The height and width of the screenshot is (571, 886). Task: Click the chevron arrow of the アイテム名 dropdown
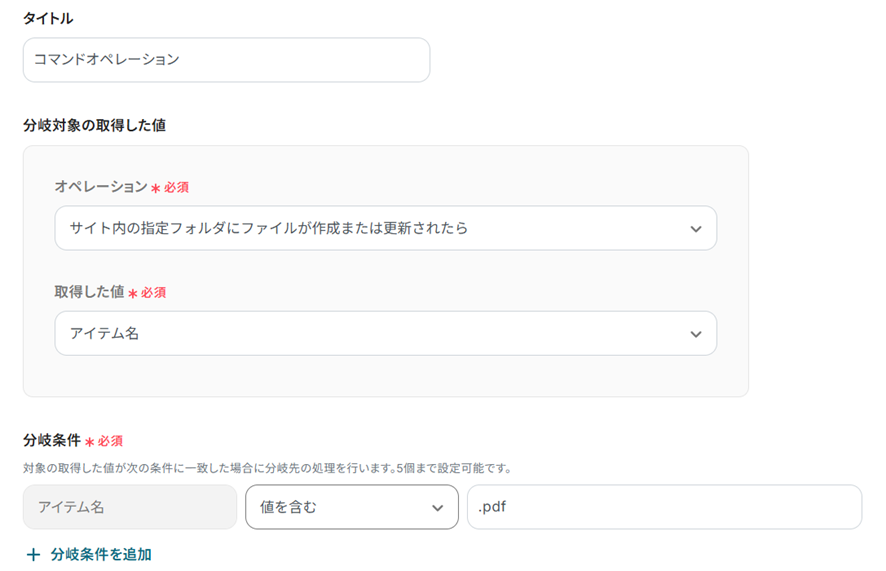pos(696,334)
